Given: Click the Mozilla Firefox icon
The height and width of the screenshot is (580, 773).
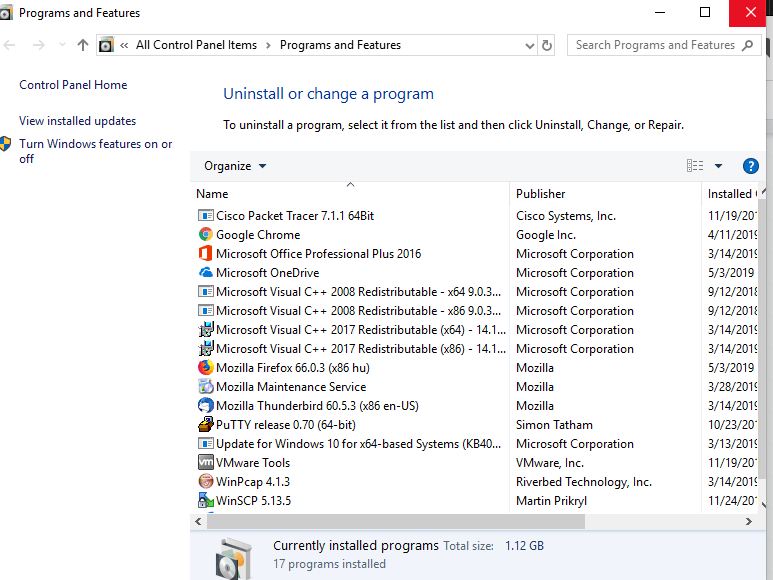Looking at the screenshot, I should pyautogui.click(x=206, y=368).
